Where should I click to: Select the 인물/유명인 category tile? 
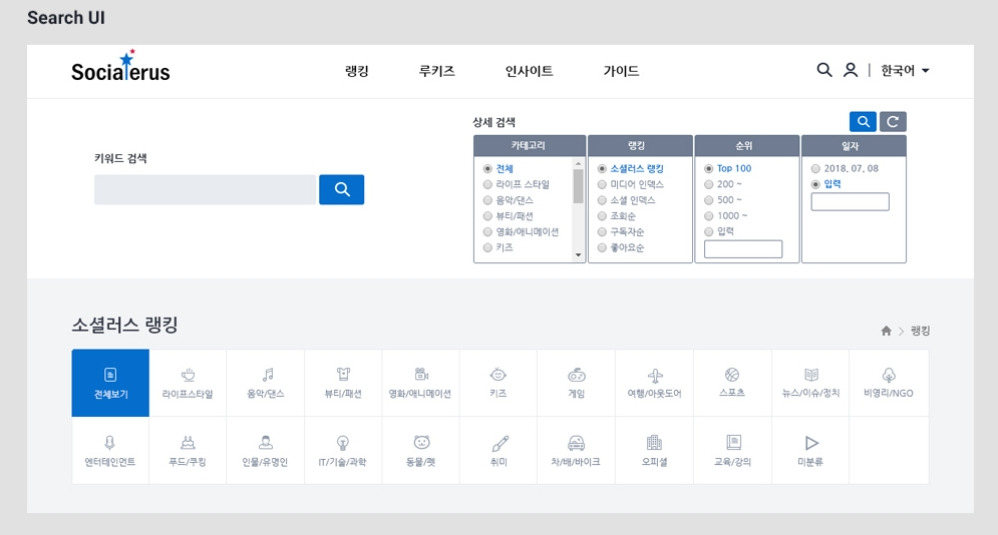(x=265, y=451)
